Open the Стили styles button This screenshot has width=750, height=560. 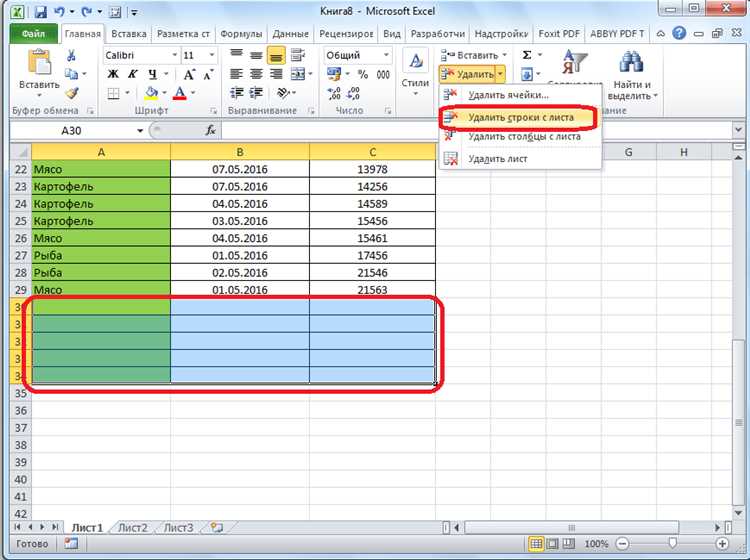[415, 73]
